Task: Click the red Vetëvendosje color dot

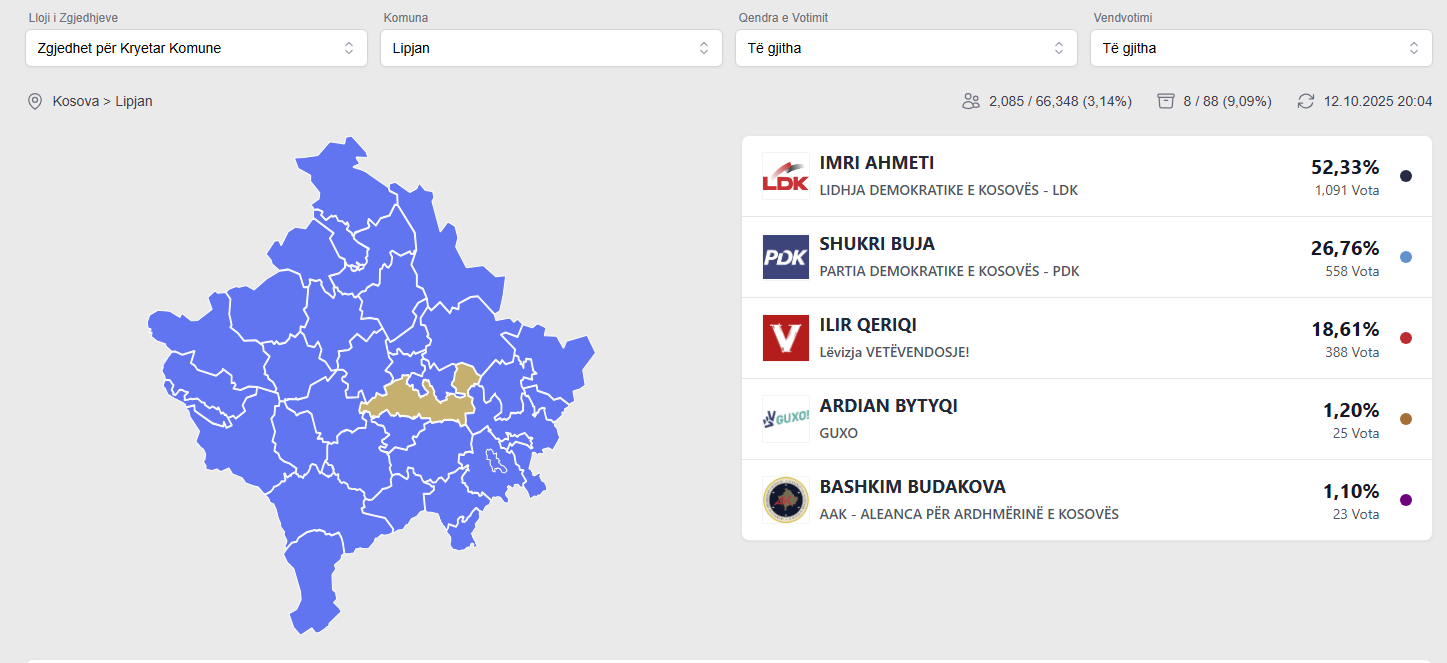Action: tap(1406, 338)
